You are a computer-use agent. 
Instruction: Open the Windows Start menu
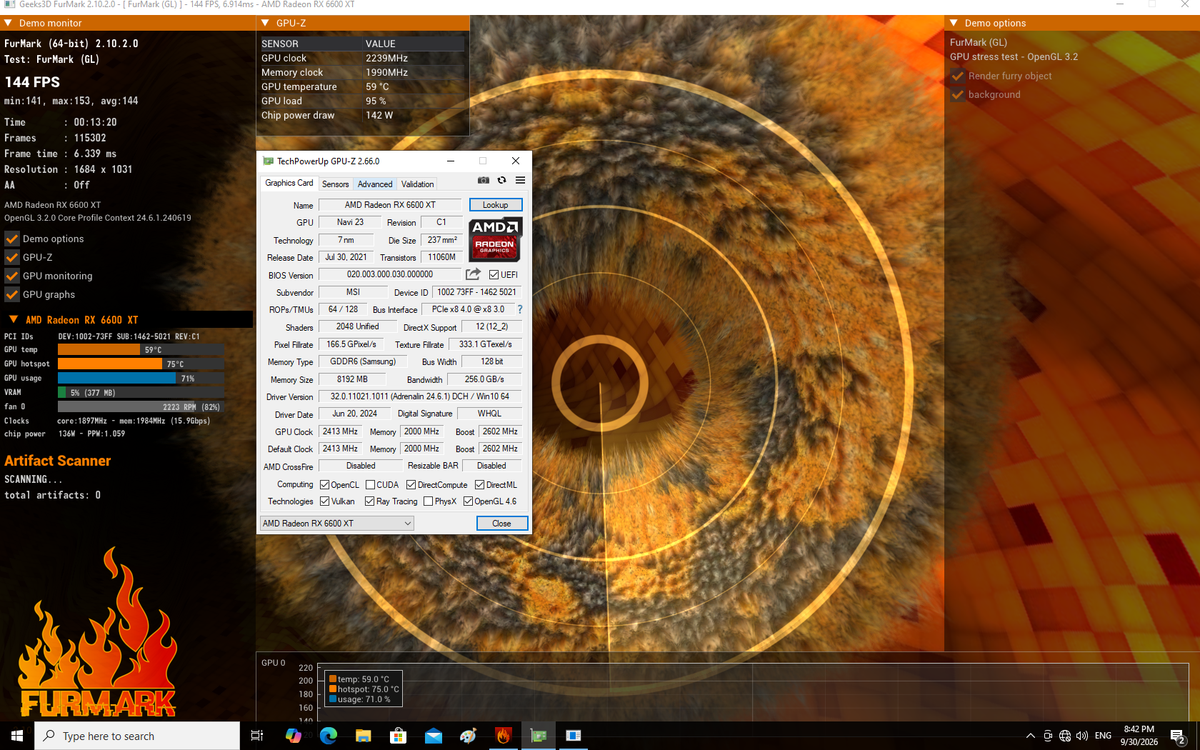click(x=17, y=736)
